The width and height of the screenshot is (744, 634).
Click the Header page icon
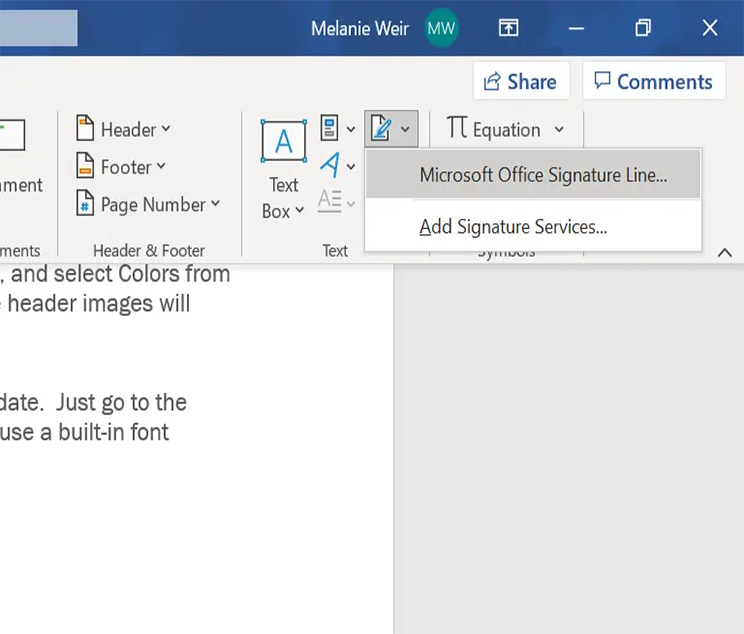(x=85, y=128)
